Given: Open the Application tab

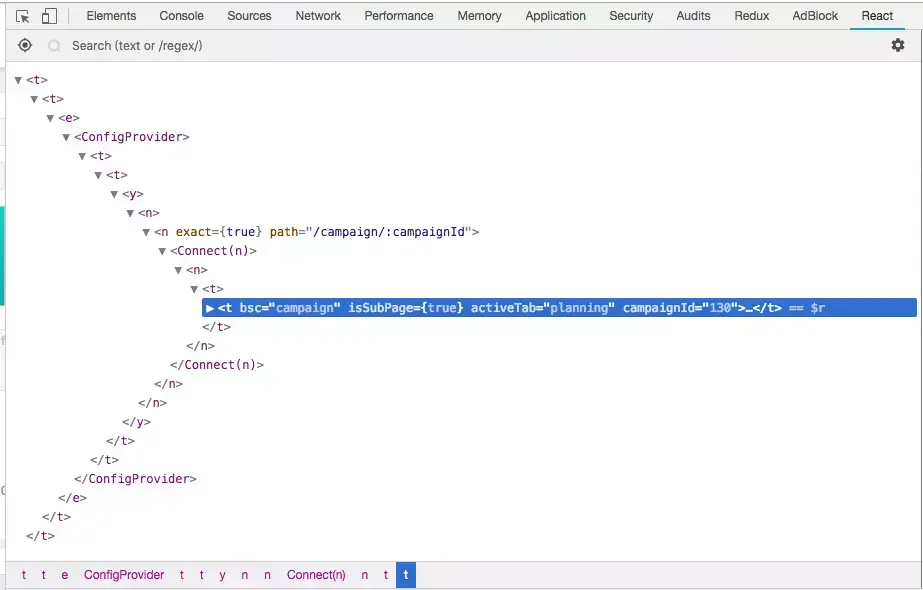Looking at the screenshot, I should 555,16.
